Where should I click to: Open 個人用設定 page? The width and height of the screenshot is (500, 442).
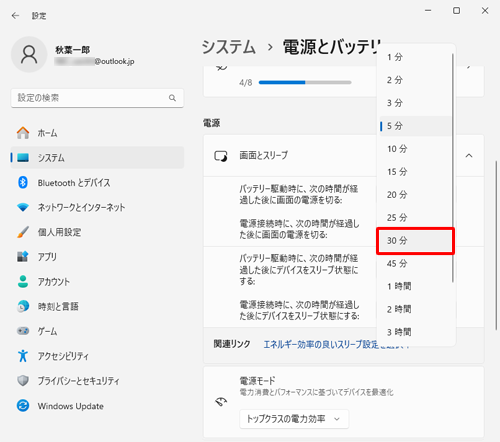(x=97, y=232)
